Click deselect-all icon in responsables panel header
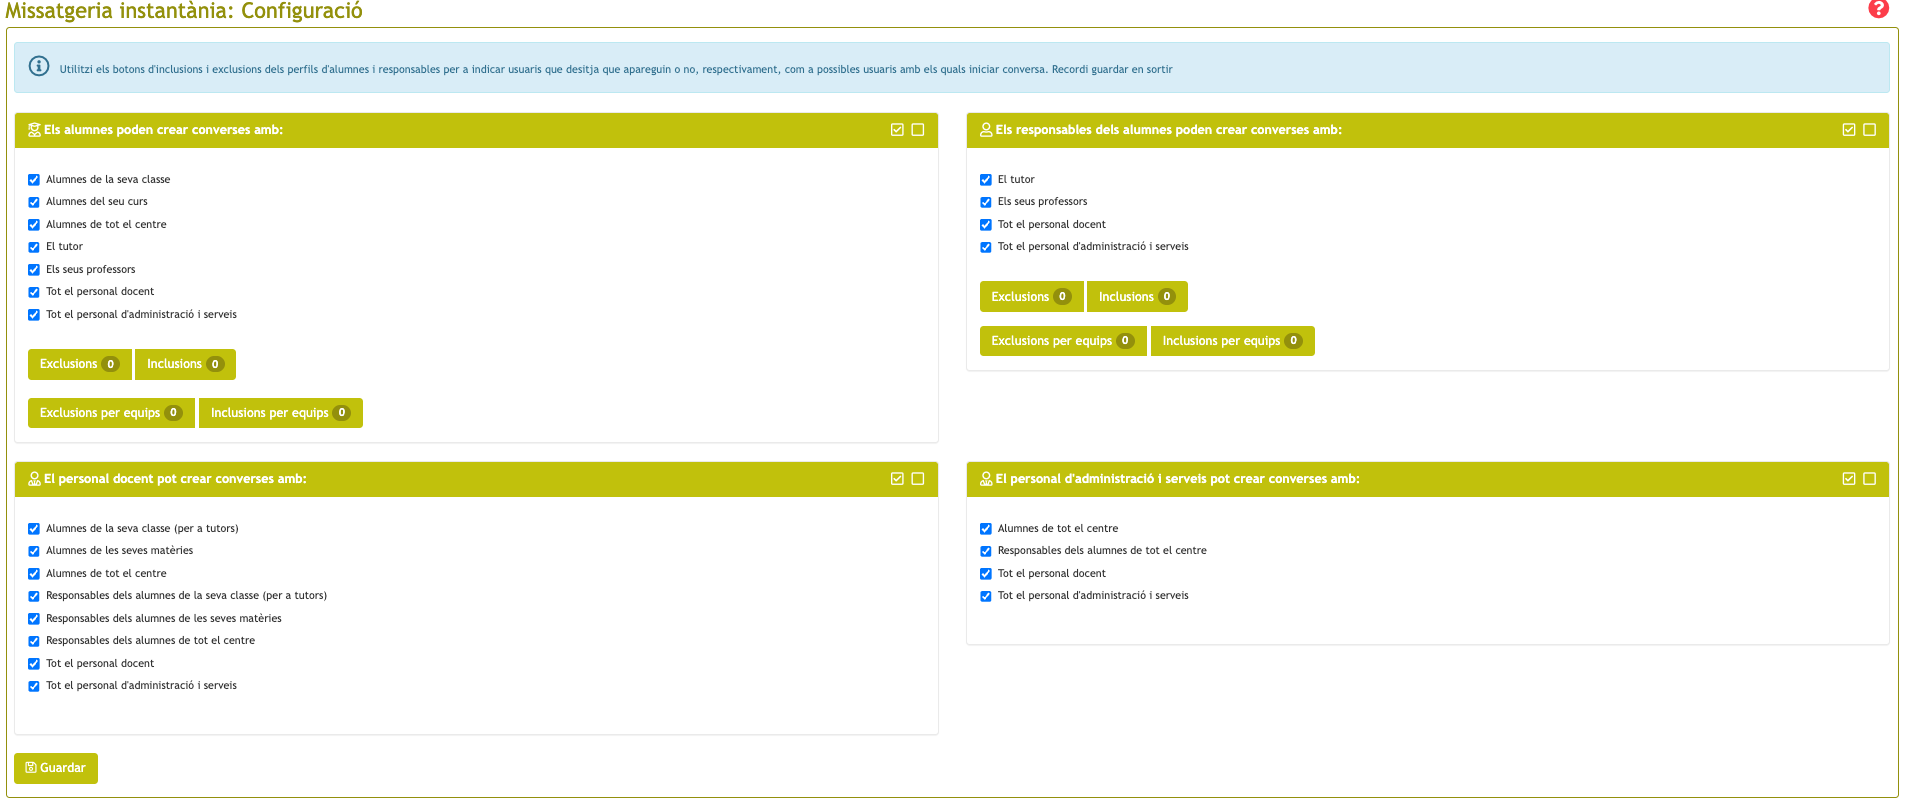1907x808 pixels. (x=1870, y=130)
